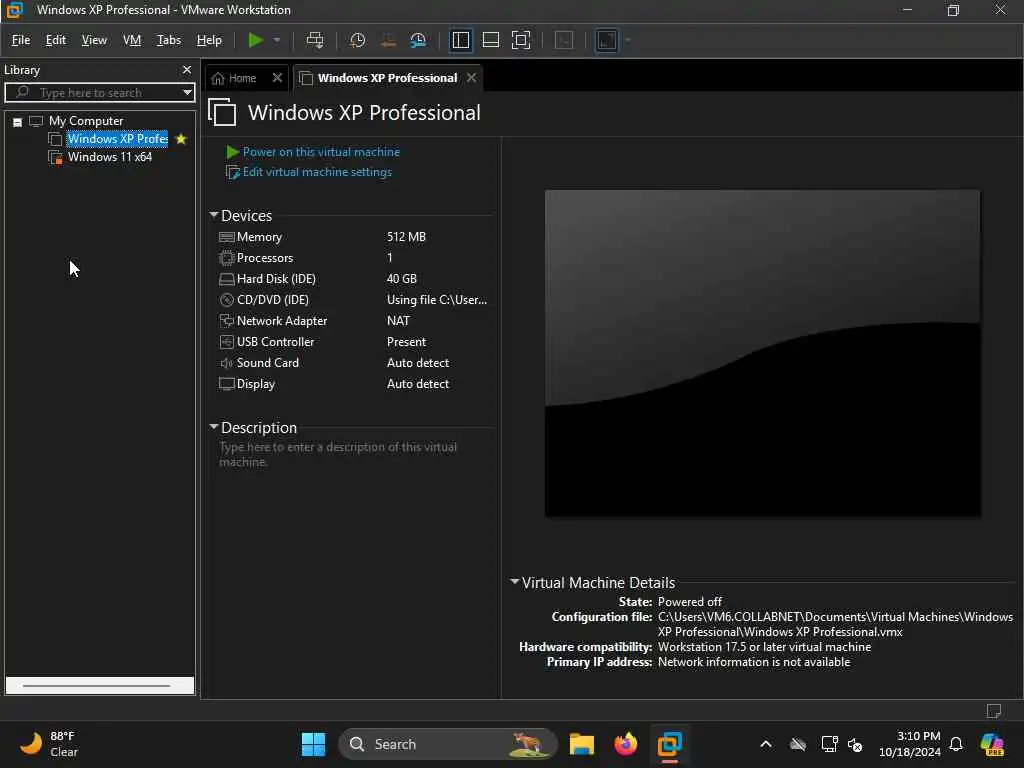Show hidden system tray icons chevron
1024x768 pixels.
point(766,744)
